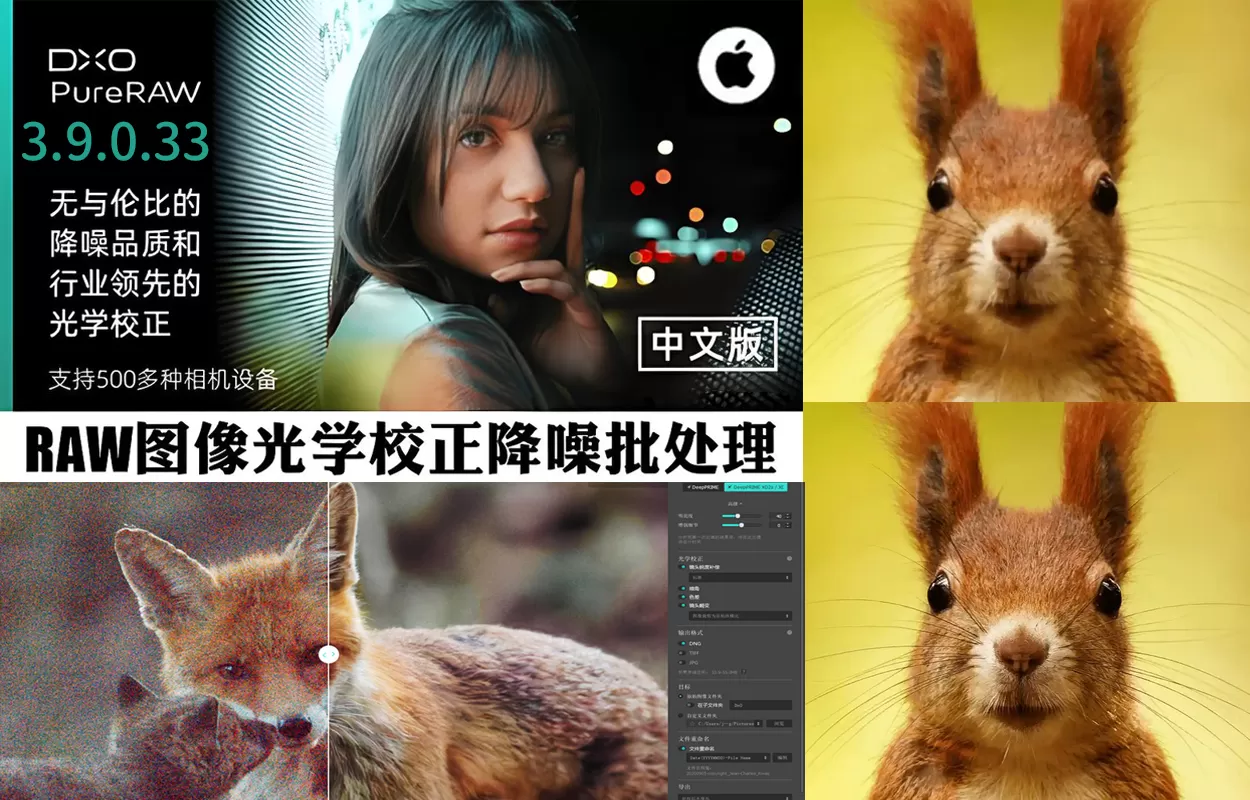Toggle the 文件重命名 file renaming switch
The height and width of the screenshot is (800, 1250).
682,749
